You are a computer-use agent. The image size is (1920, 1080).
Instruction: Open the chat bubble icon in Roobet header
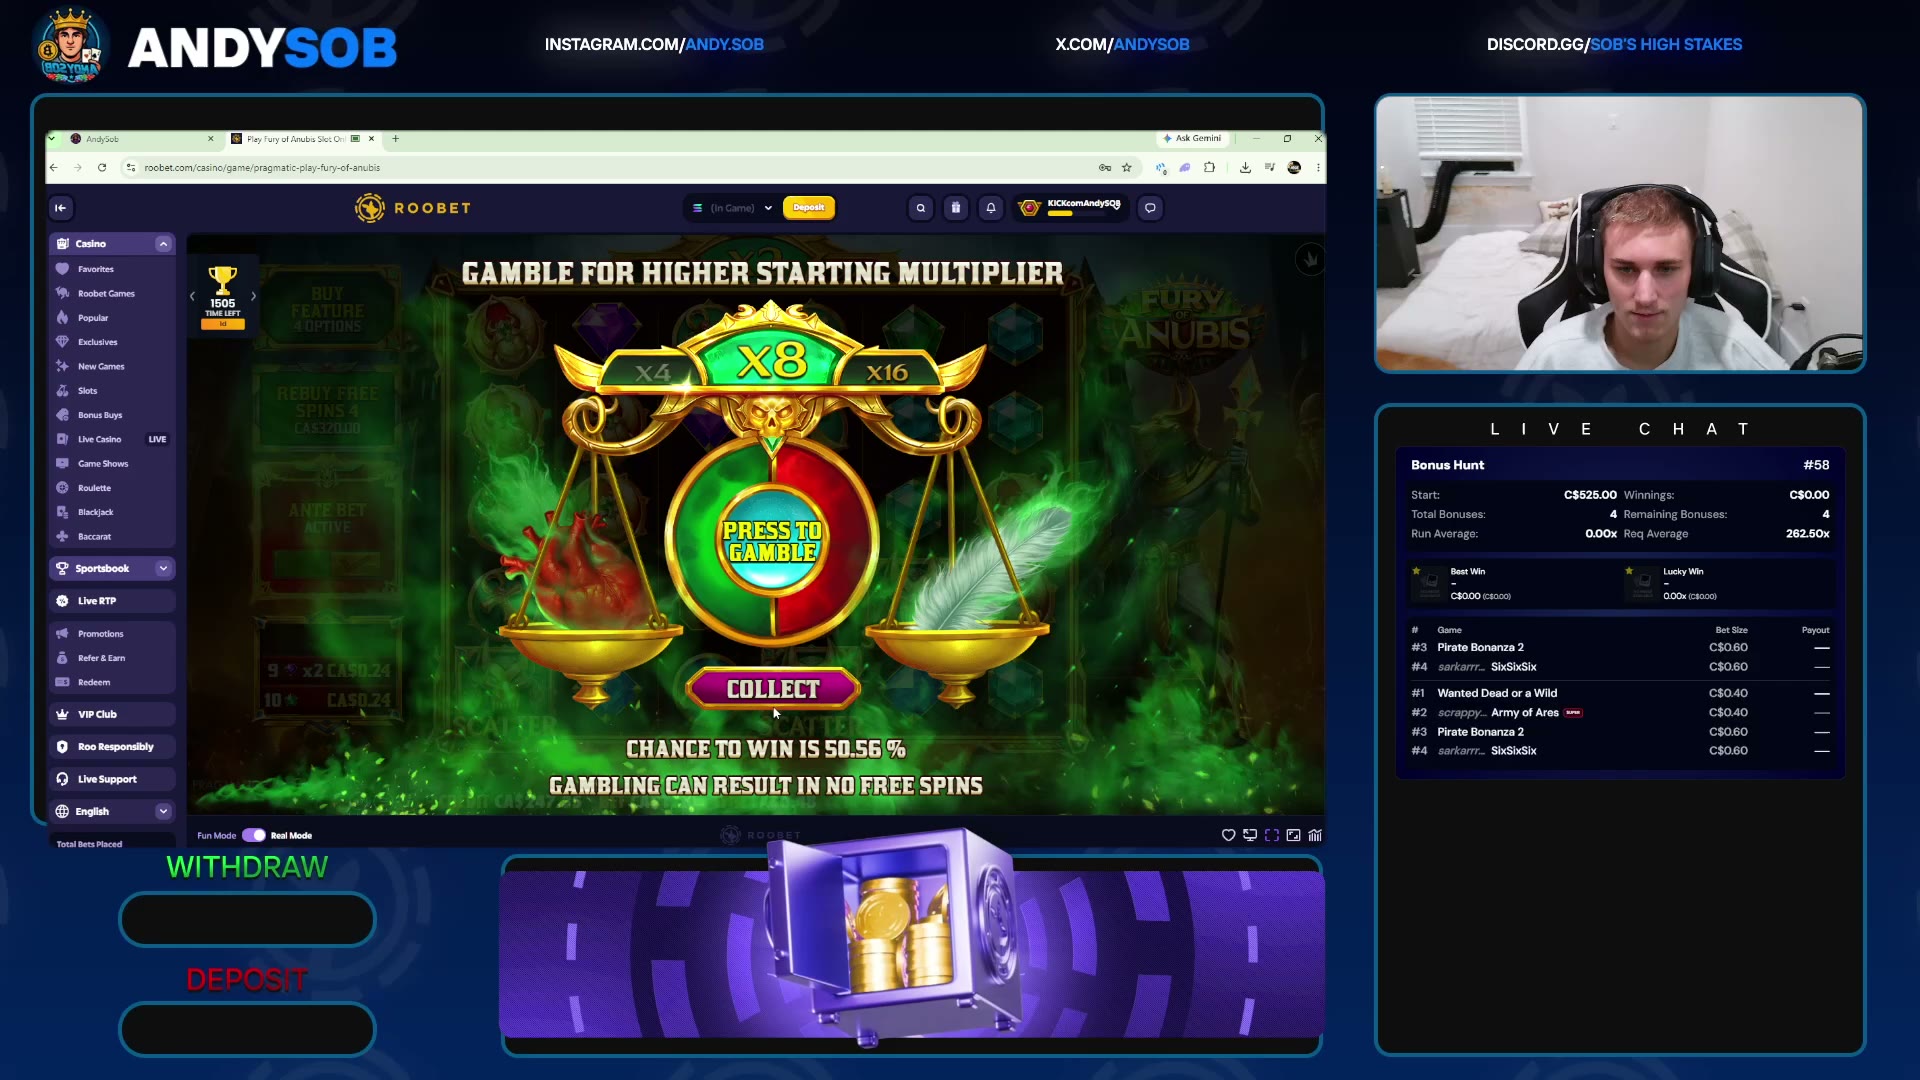tap(1151, 208)
